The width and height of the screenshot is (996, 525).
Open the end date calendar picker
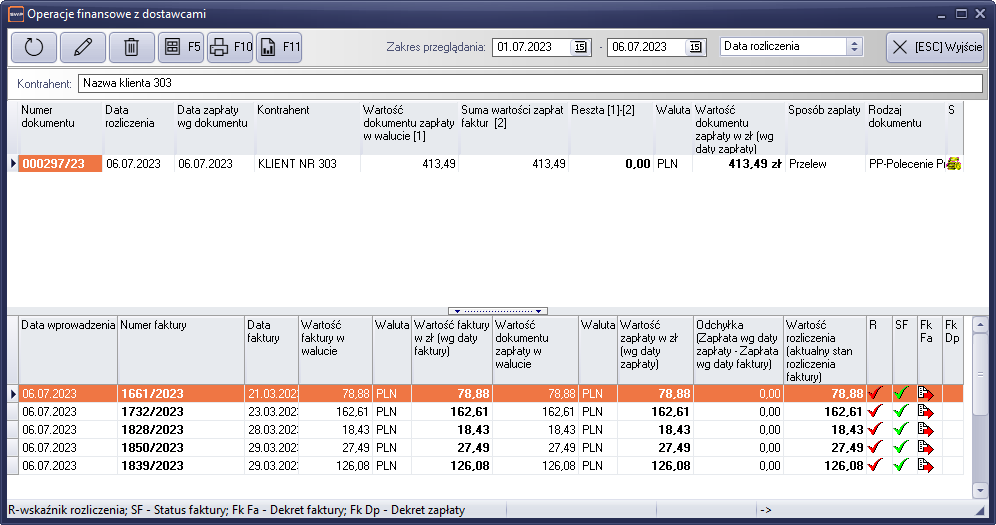[695, 47]
